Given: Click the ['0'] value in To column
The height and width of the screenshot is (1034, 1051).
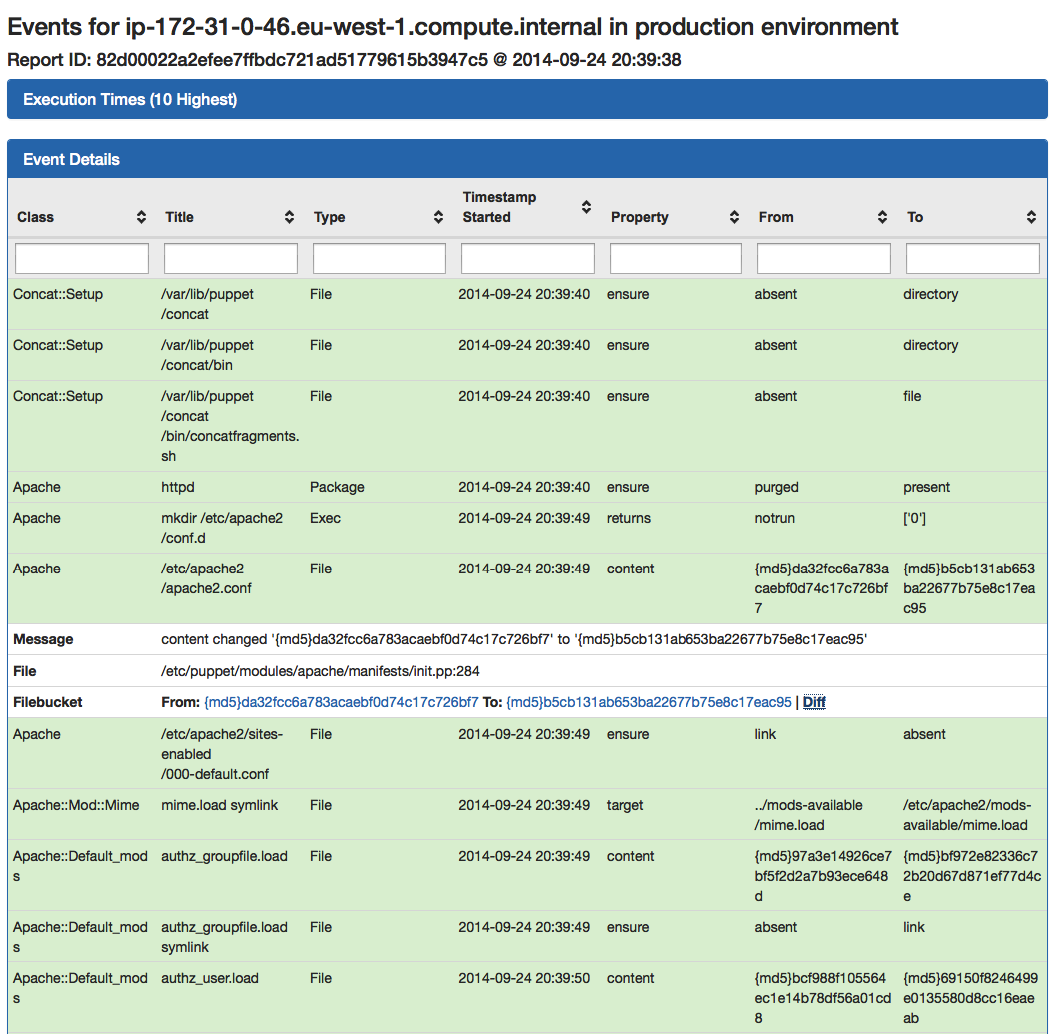Looking at the screenshot, I should click(x=914, y=518).
